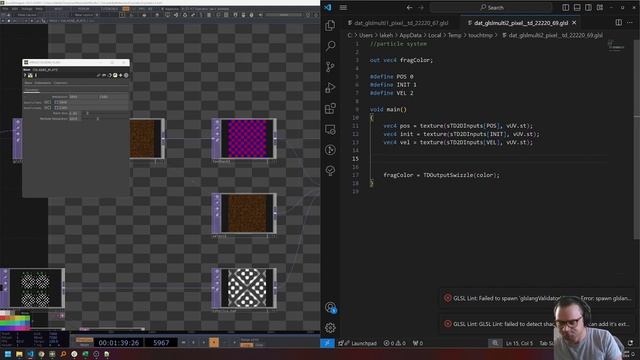
Task: Open Run and Debug view
Action: (x=330, y=87)
